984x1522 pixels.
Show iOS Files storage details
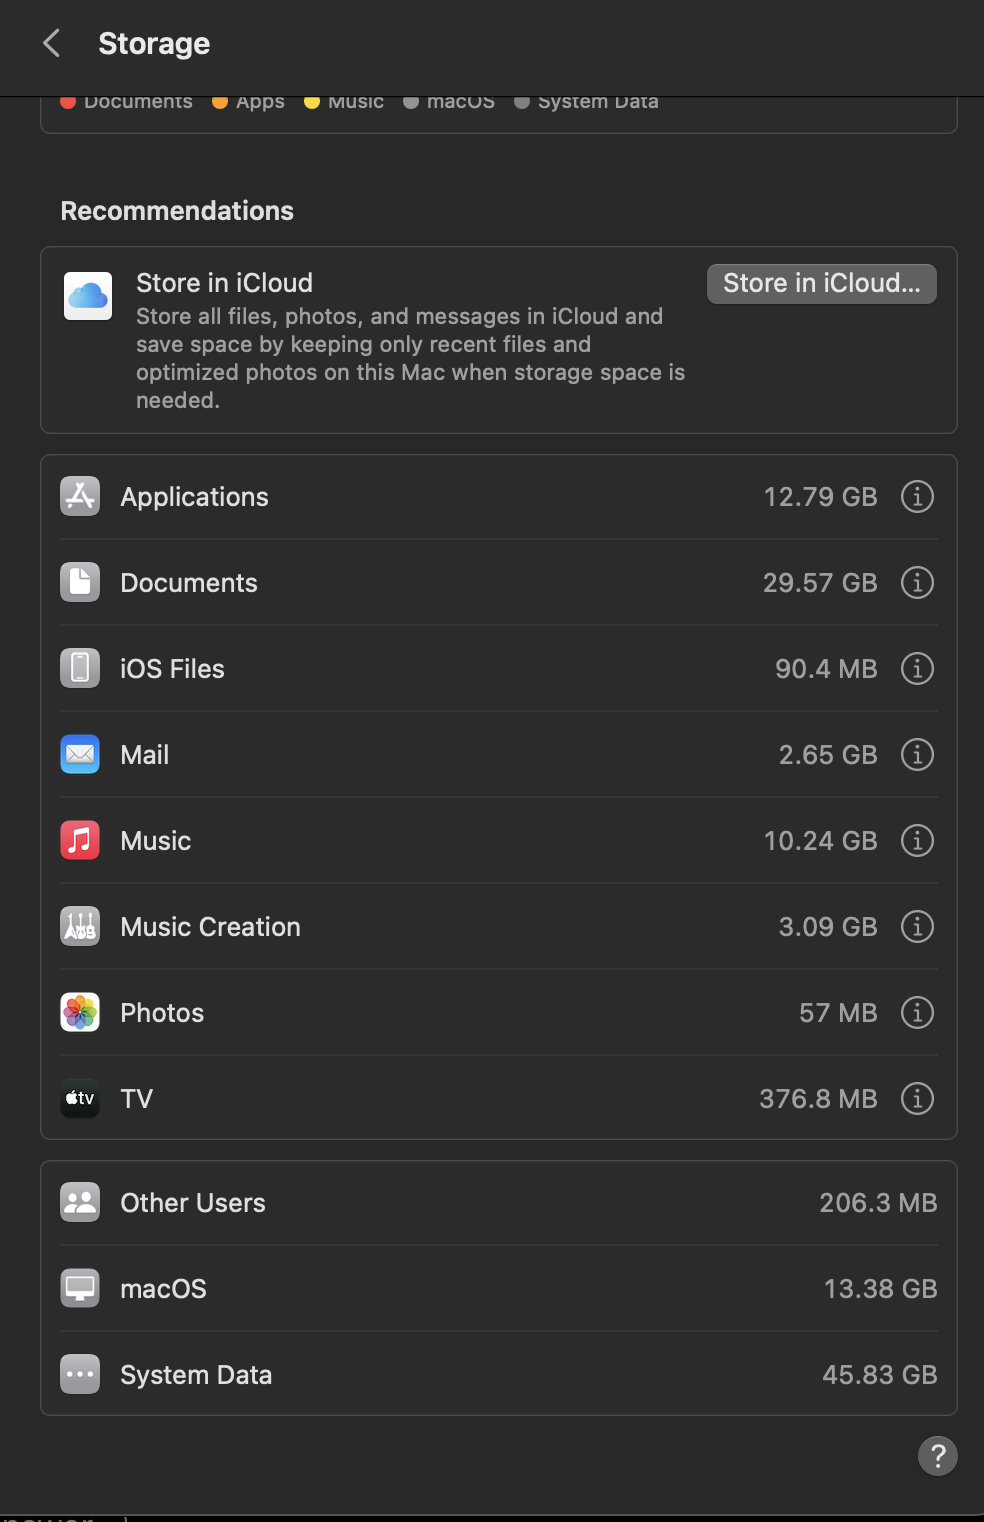click(x=917, y=669)
